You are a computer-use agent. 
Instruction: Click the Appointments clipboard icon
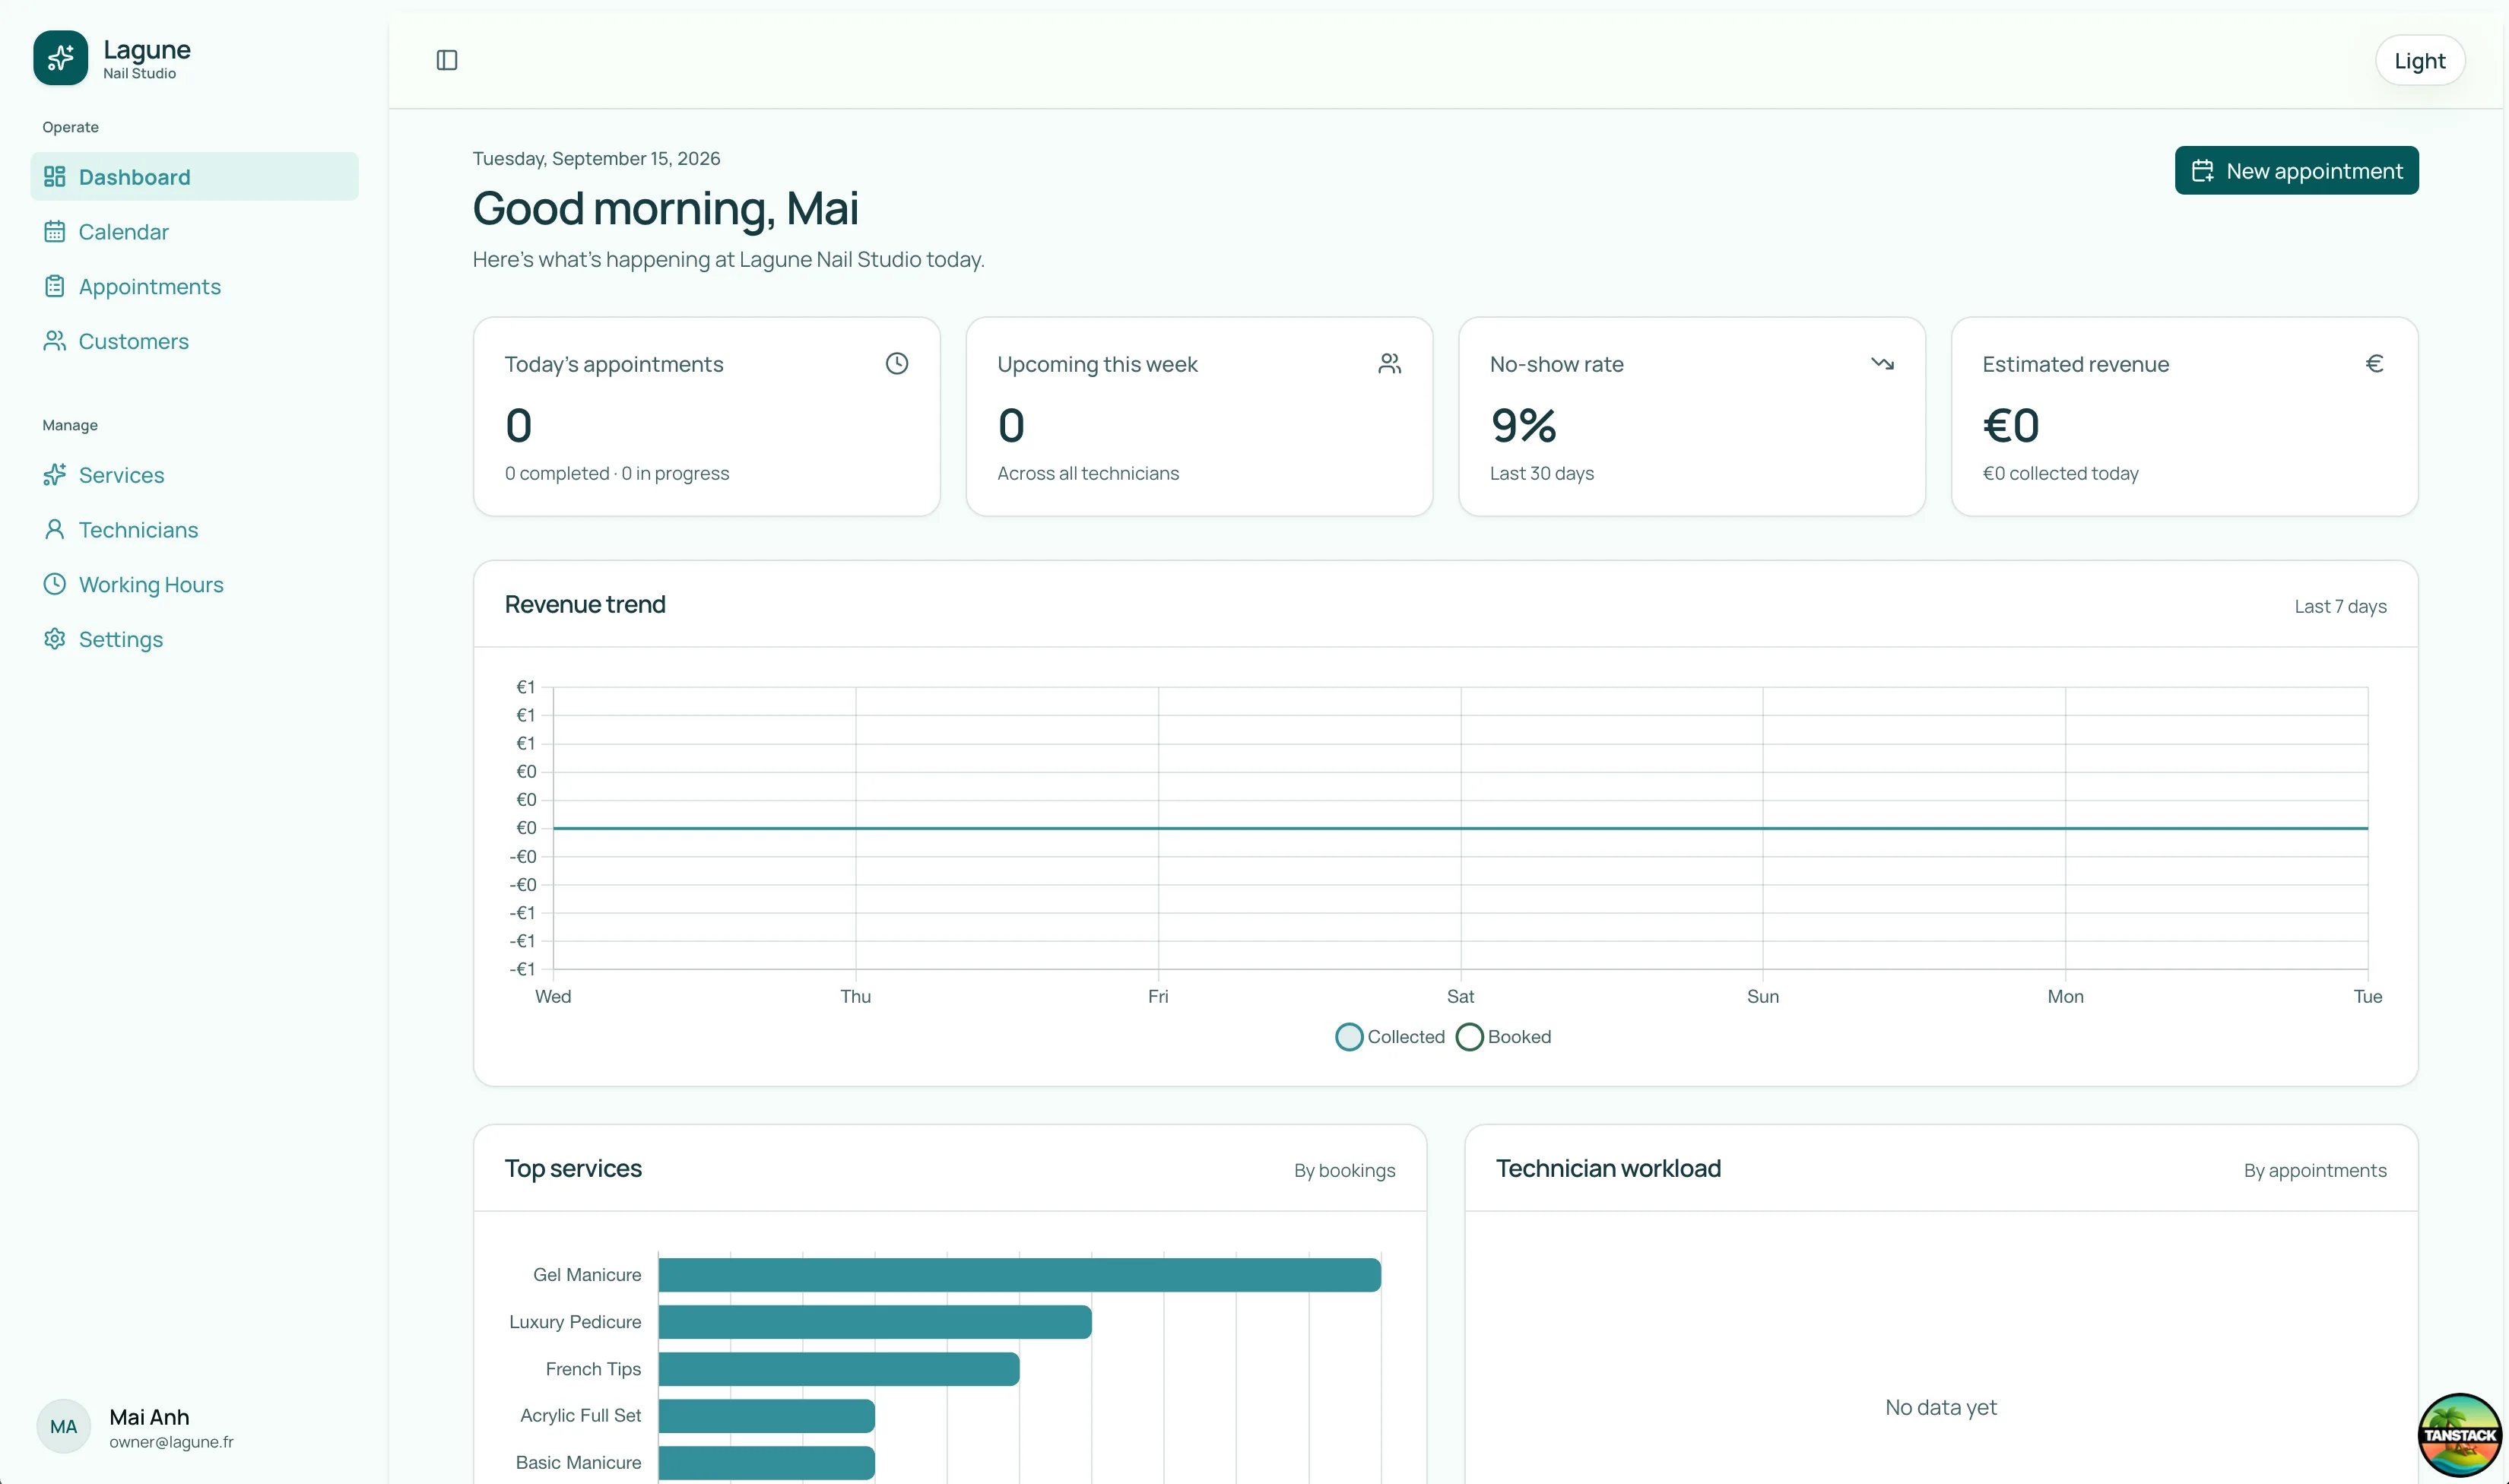[x=54, y=287]
